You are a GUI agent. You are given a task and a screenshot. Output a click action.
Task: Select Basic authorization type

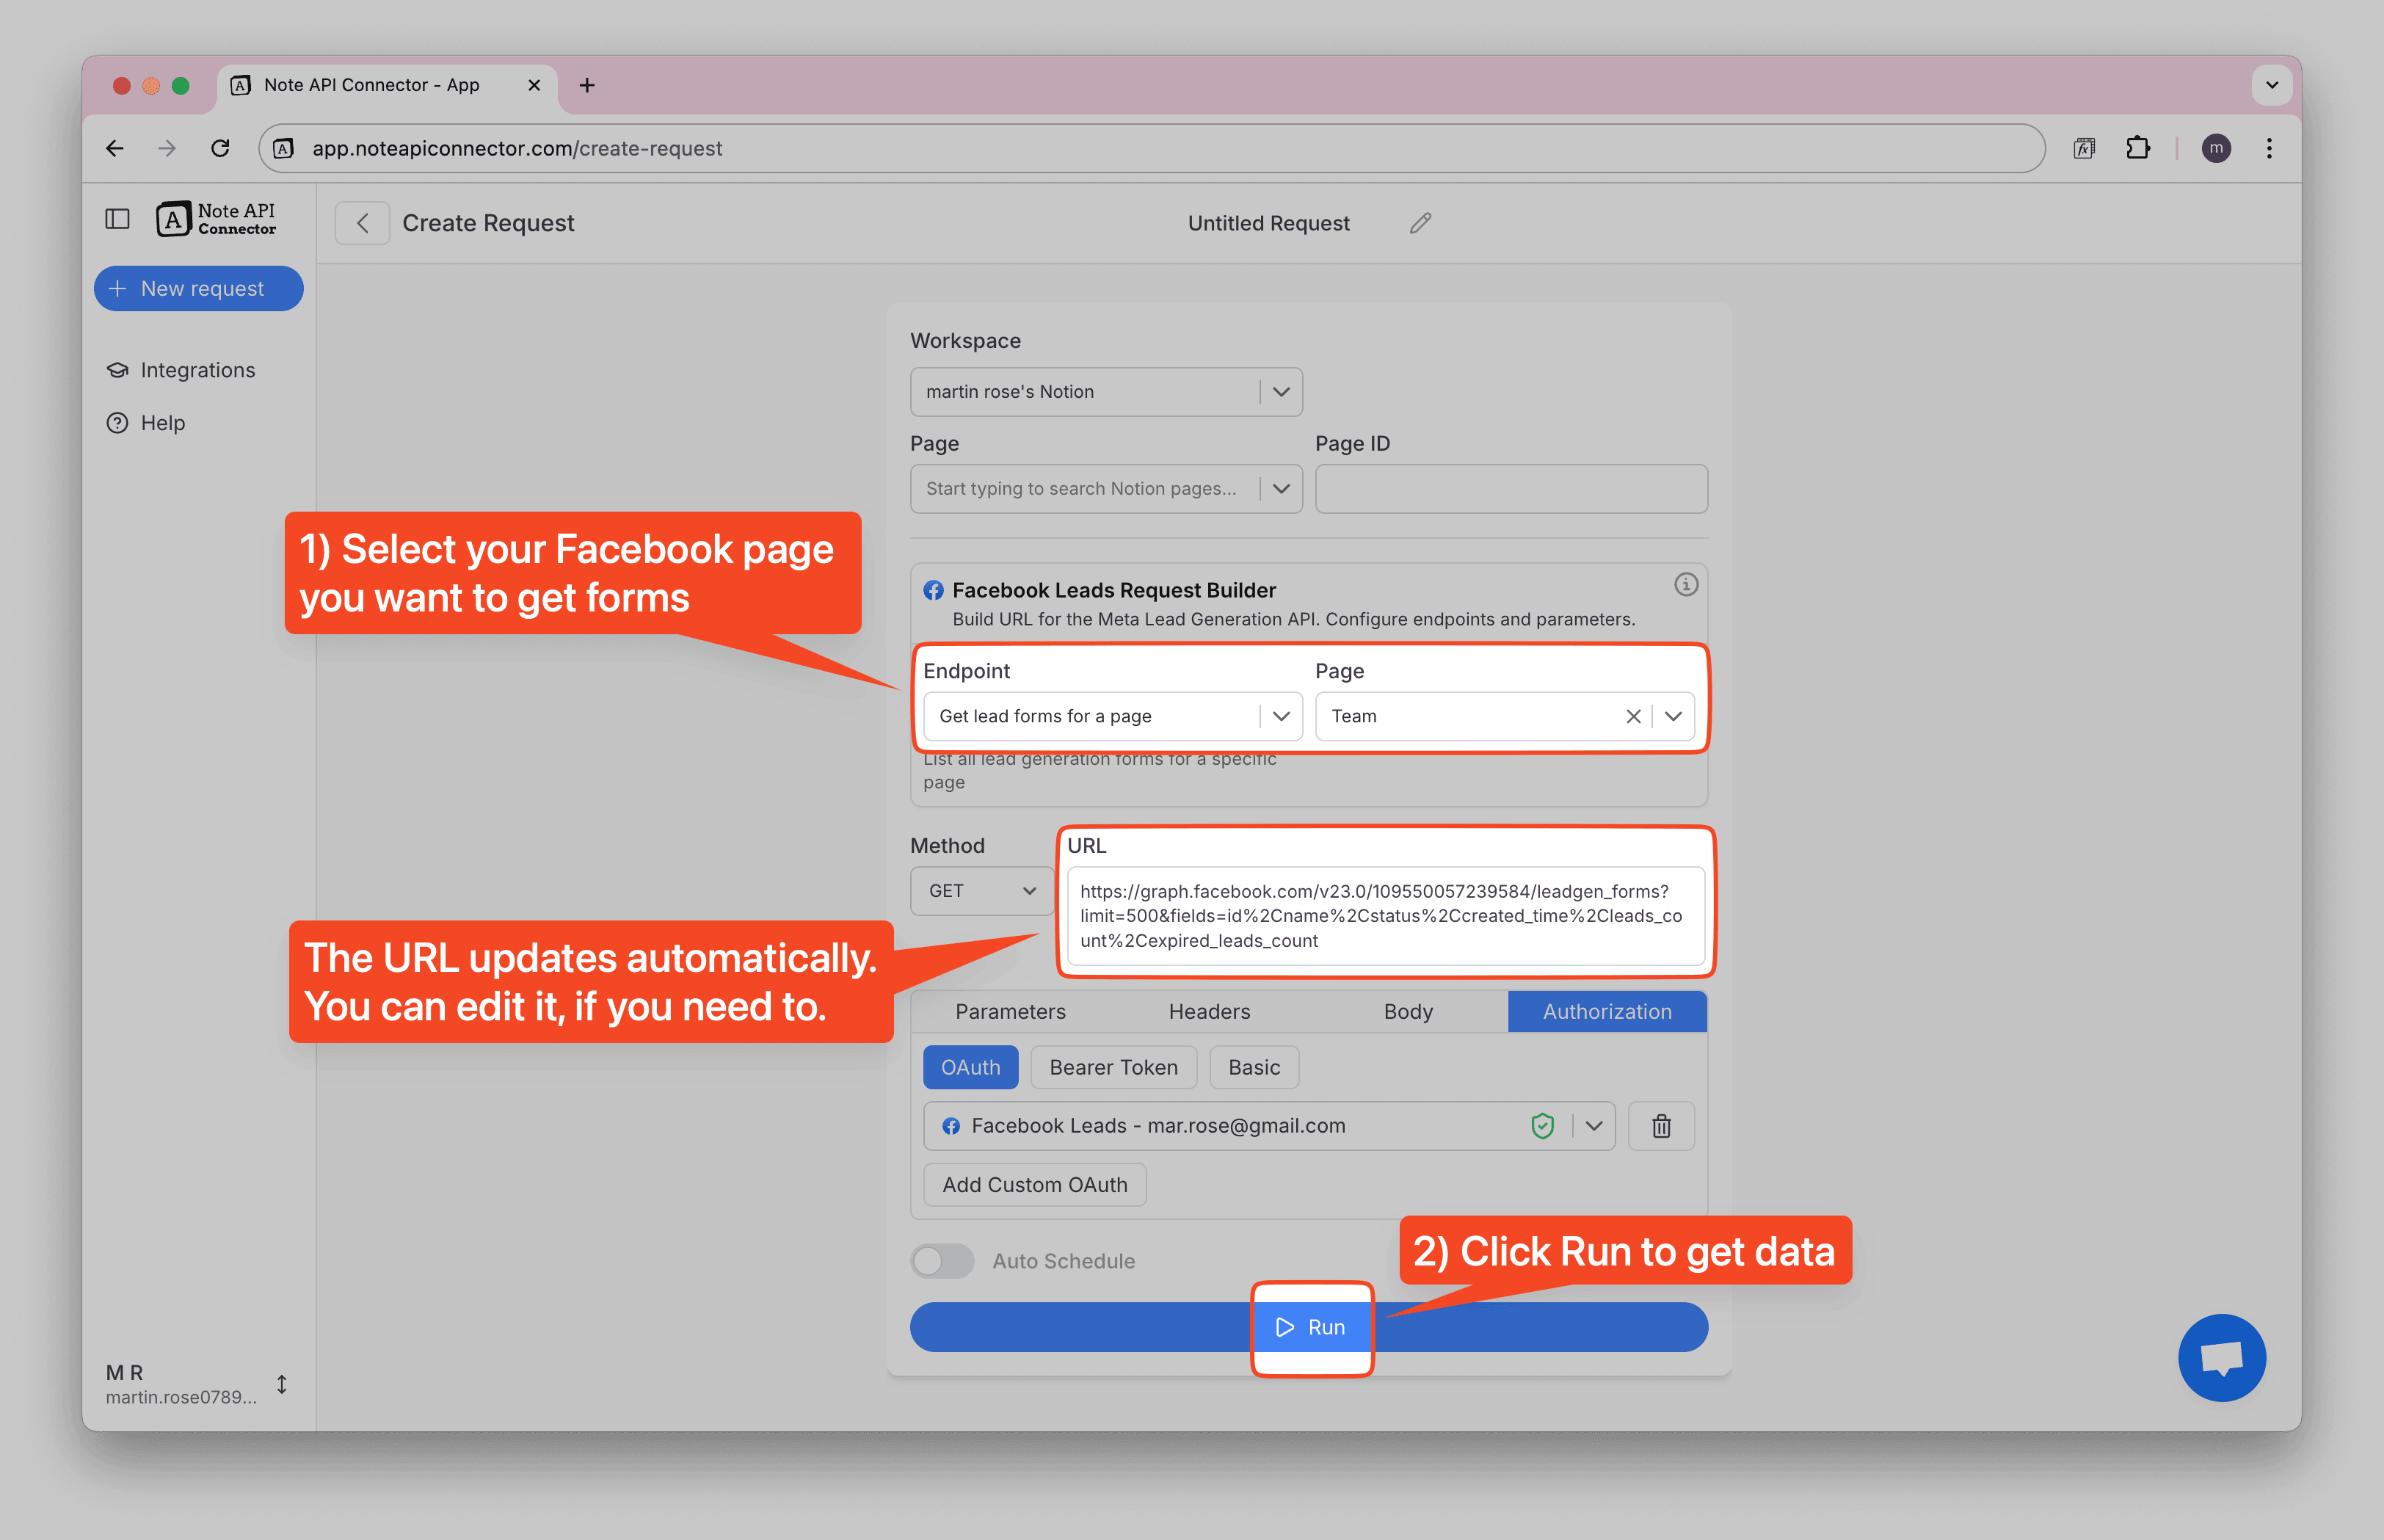[1254, 1068]
